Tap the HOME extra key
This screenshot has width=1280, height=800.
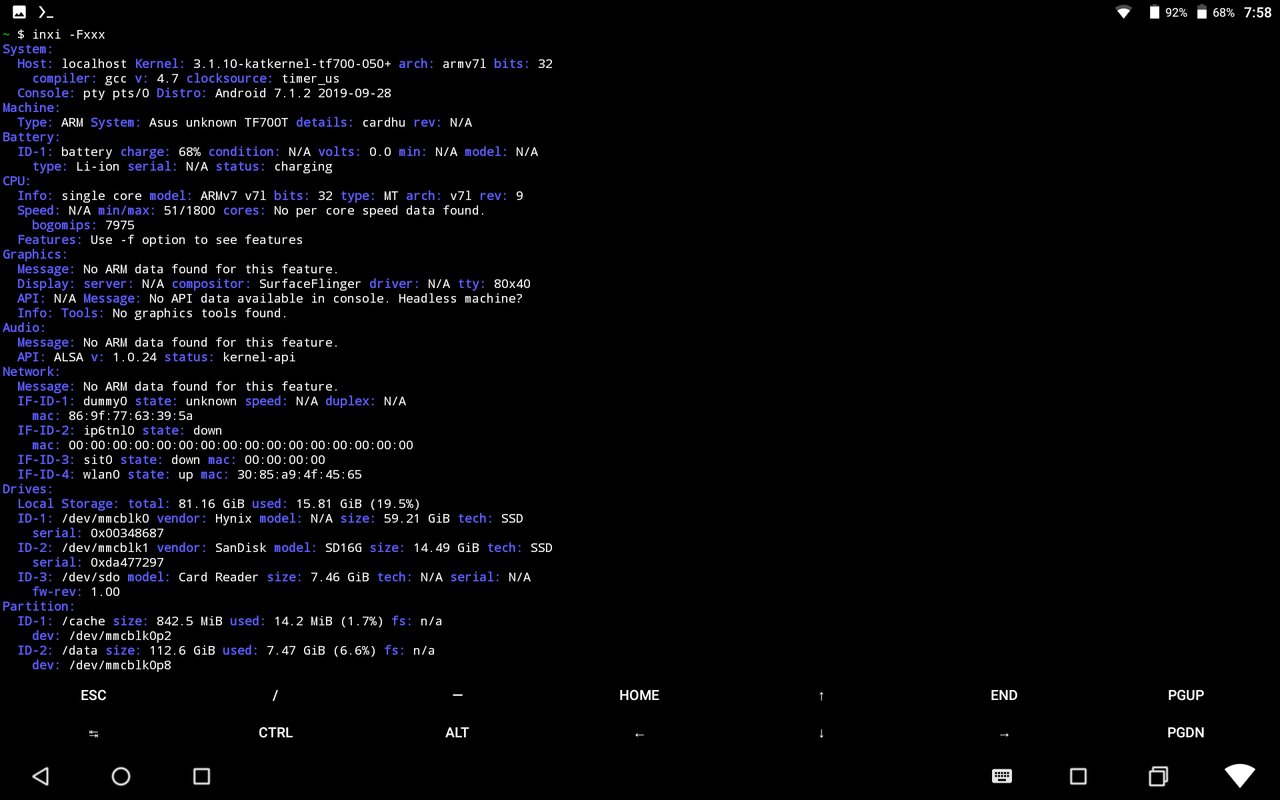click(639, 695)
